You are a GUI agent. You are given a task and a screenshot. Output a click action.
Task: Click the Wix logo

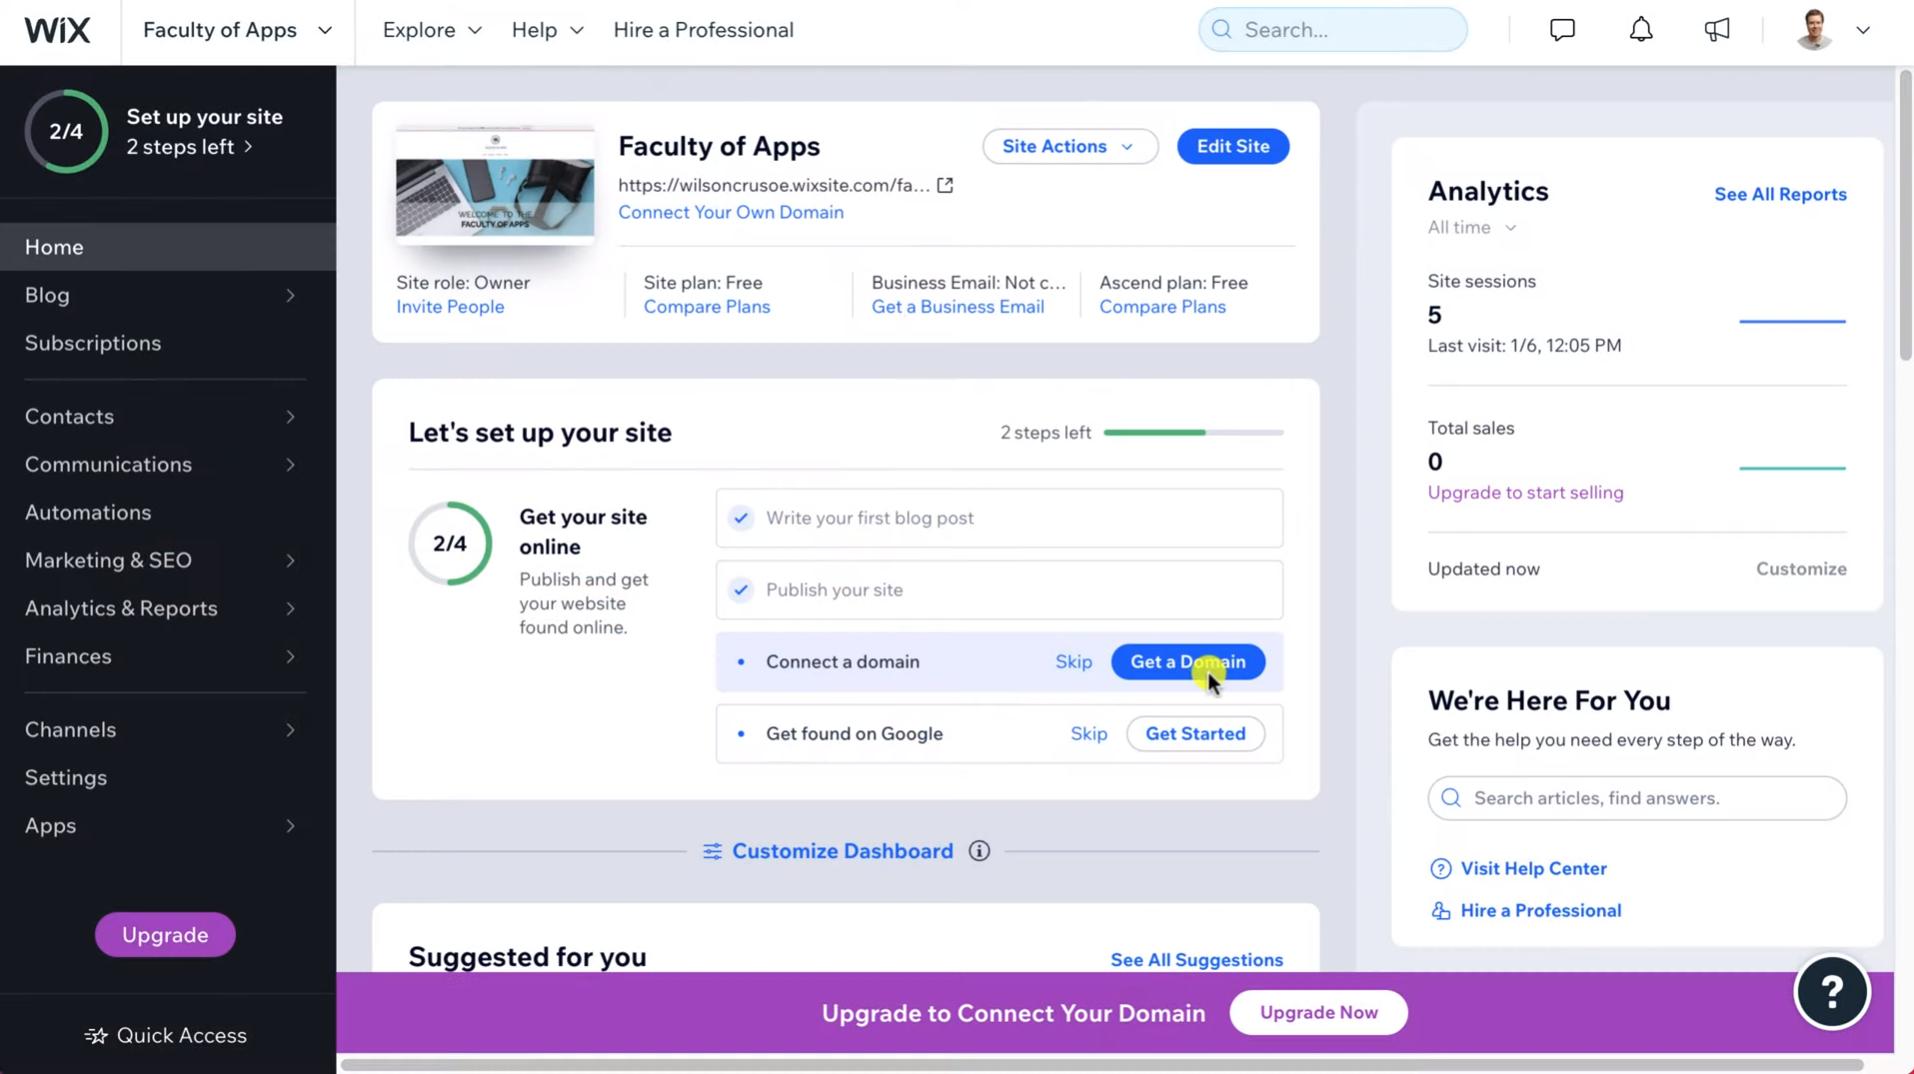click(57, 30)
